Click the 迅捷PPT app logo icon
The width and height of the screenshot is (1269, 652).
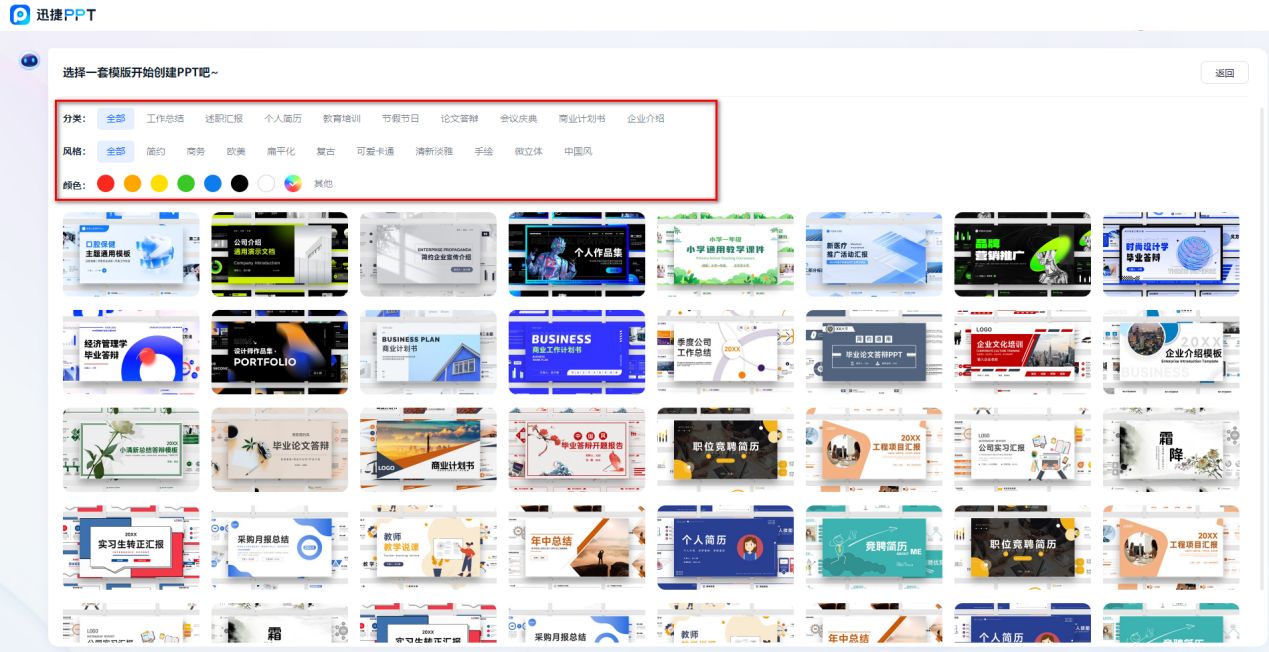(20, 15)
